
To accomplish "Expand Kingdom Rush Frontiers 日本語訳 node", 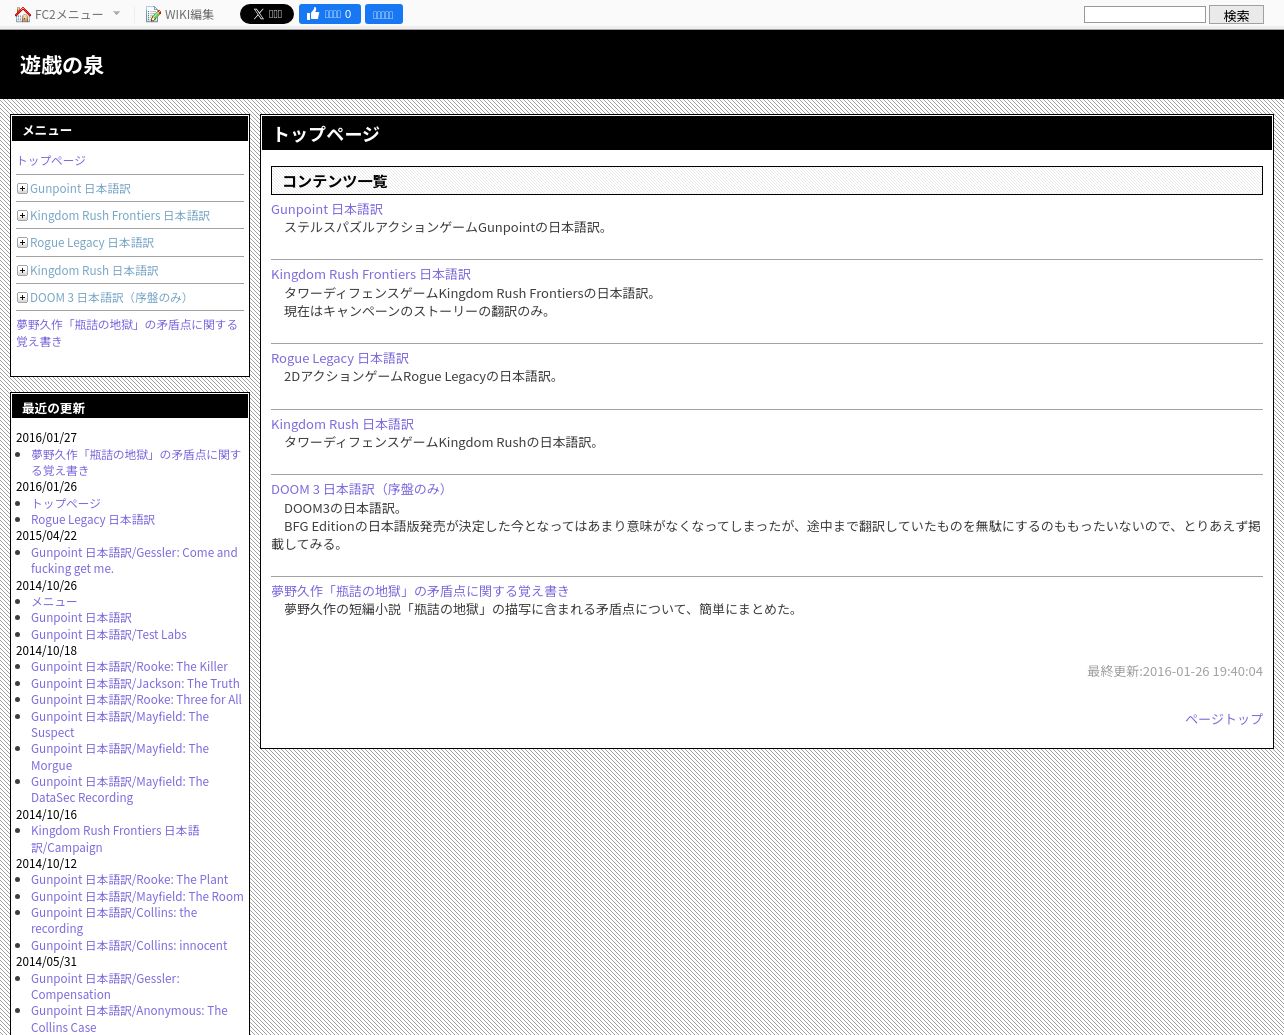I will pos(22,215).
